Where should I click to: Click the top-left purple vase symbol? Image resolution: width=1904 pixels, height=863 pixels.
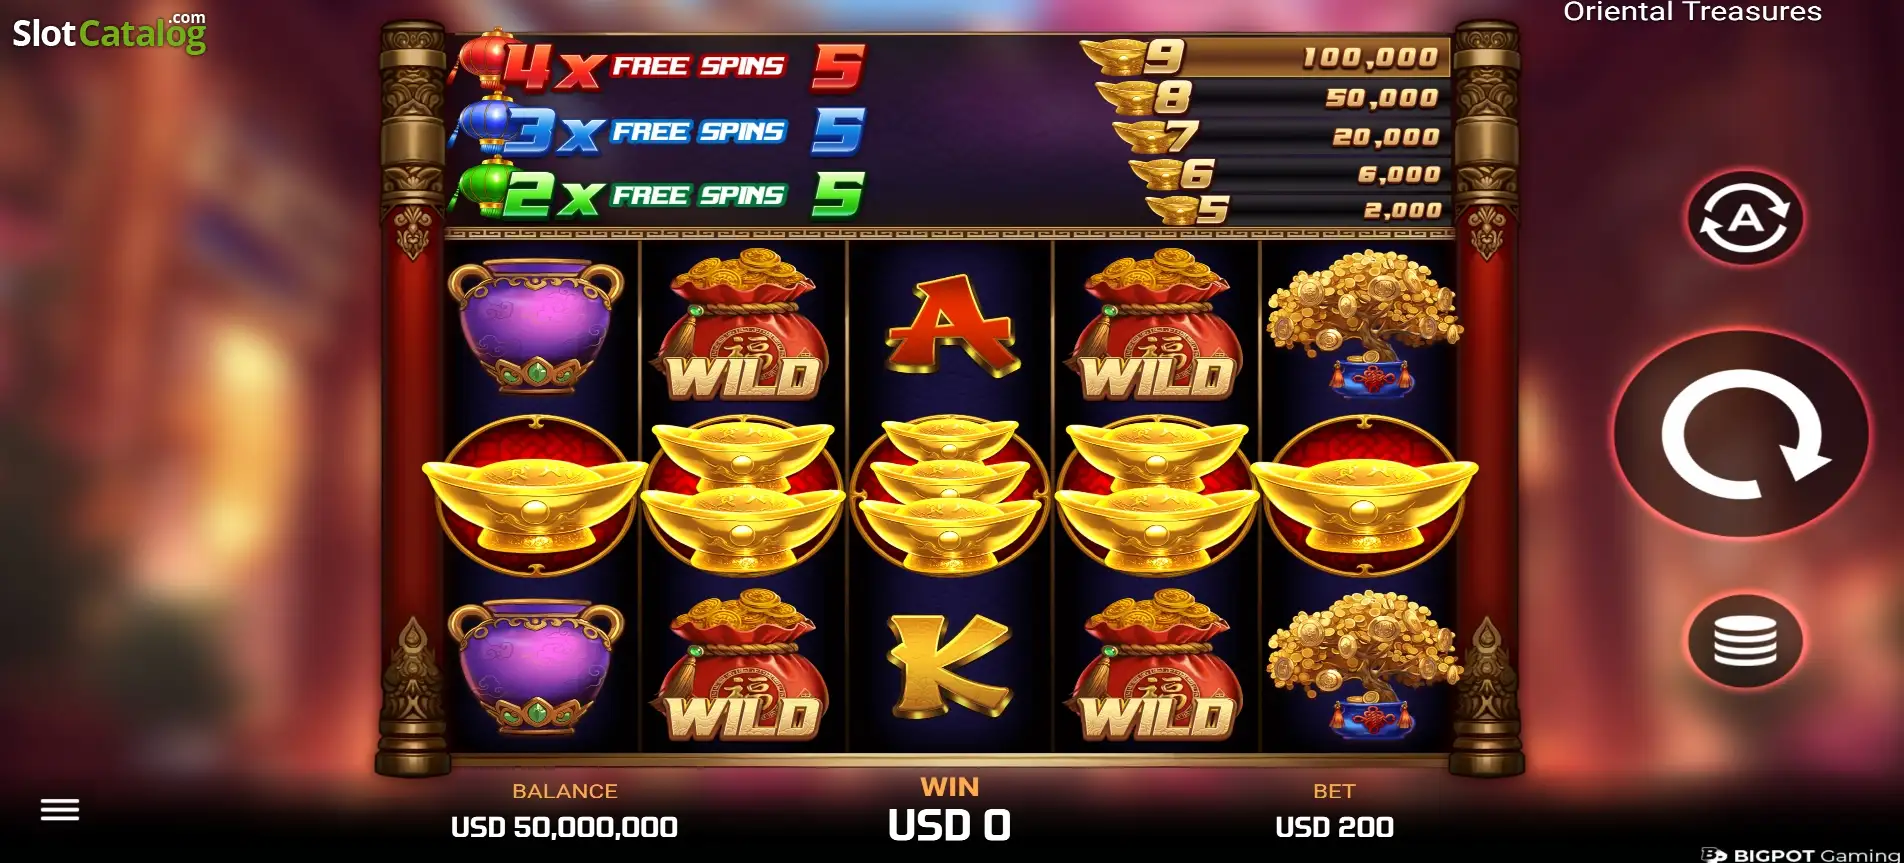click(536, 325)
